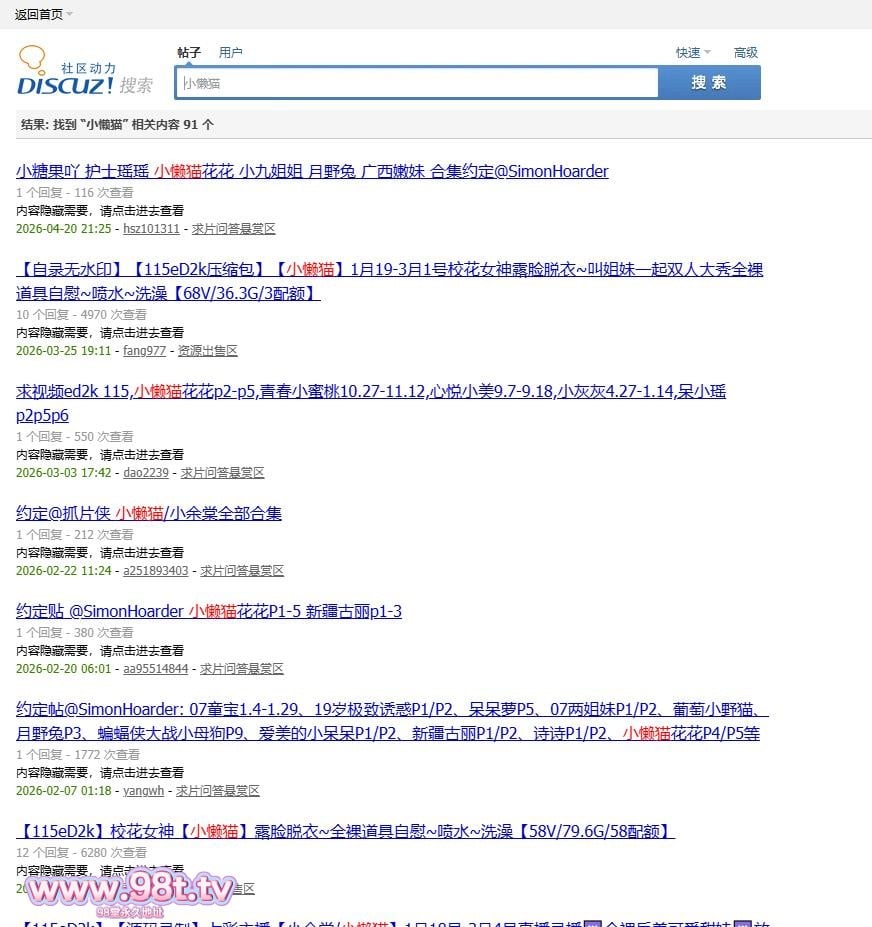
Task: Open the result title starting with 约定@抓片侠
Action: click(x=149, y=513)
